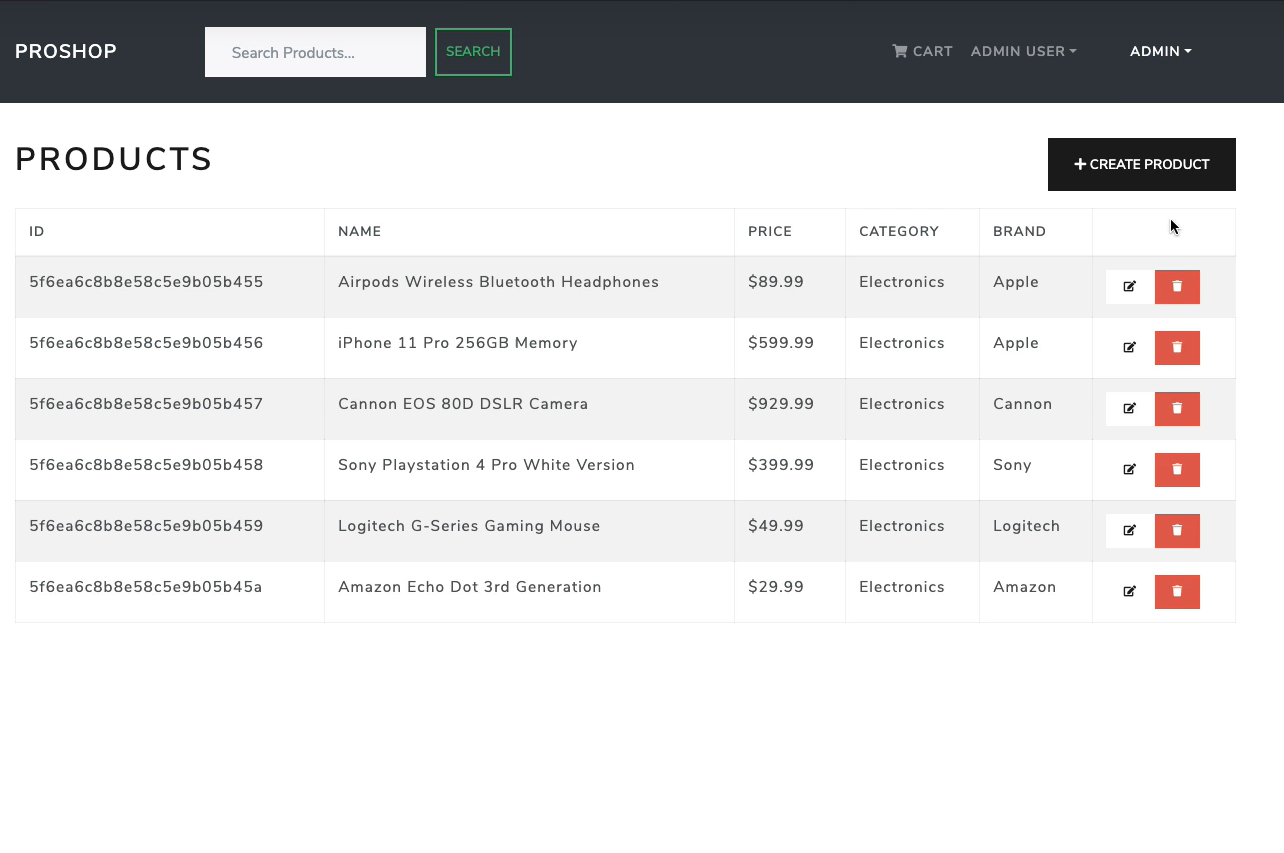The image size is (1284, 853).
Task: Open the edit form for iPhone 11 Pro
Action: click(1129, 347)
